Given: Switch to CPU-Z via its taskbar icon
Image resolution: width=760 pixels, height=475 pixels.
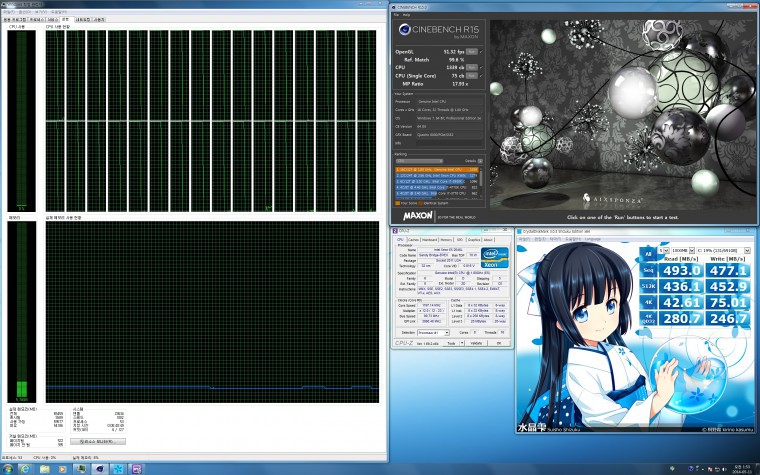Looking at the screenshot, I should pyautogui.click(x=137, y=469).
